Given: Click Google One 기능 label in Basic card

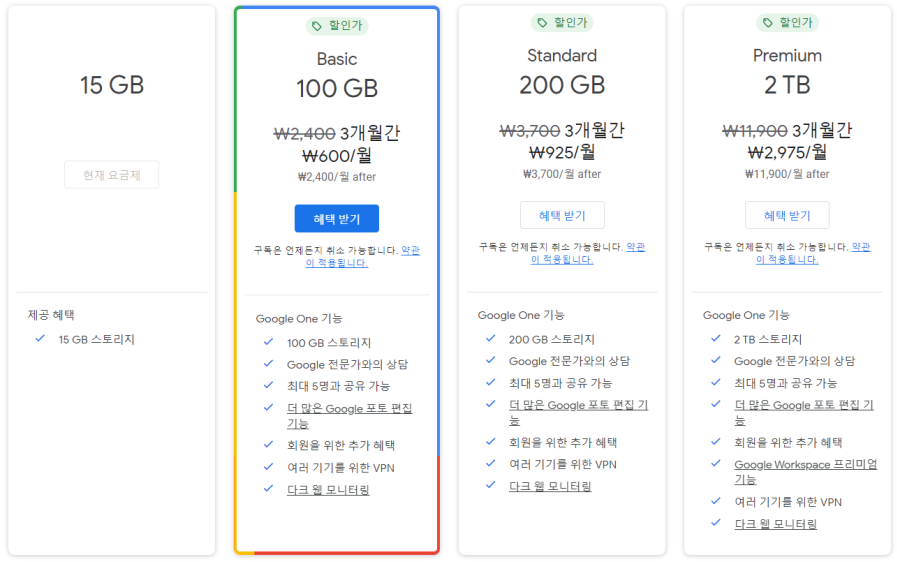Looking at the screenshot, I should pyautogui.click(x=299, y=318).
